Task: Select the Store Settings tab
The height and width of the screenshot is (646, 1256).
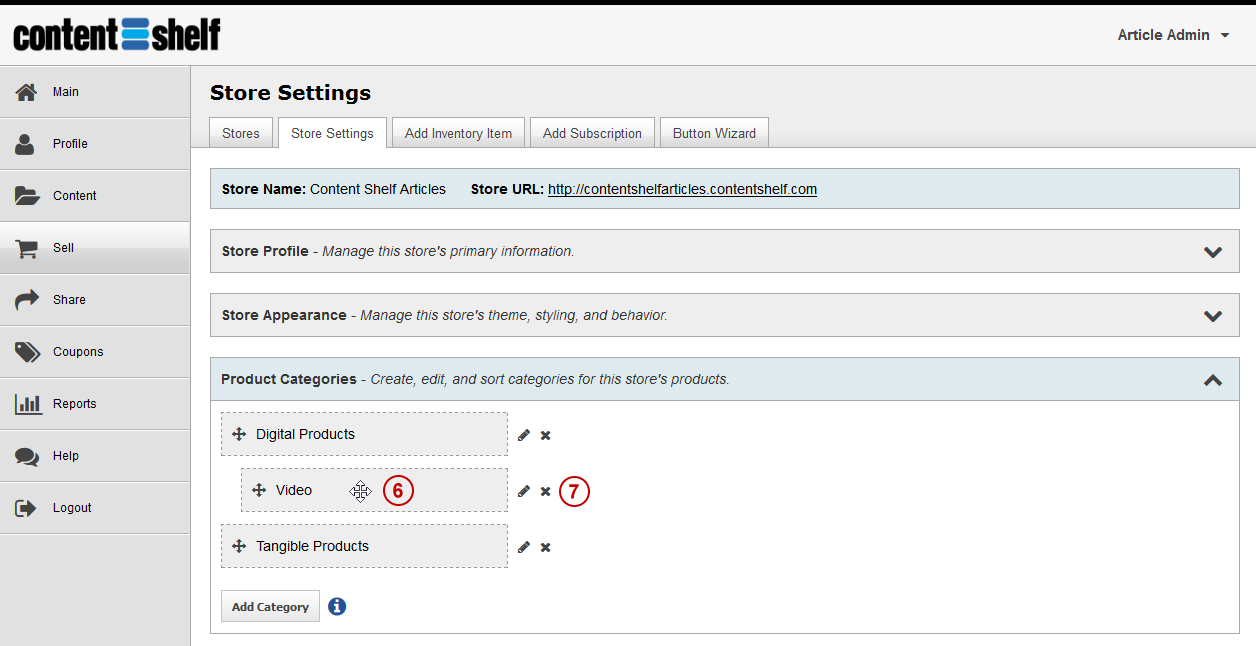Action: (x=332, y=133)
